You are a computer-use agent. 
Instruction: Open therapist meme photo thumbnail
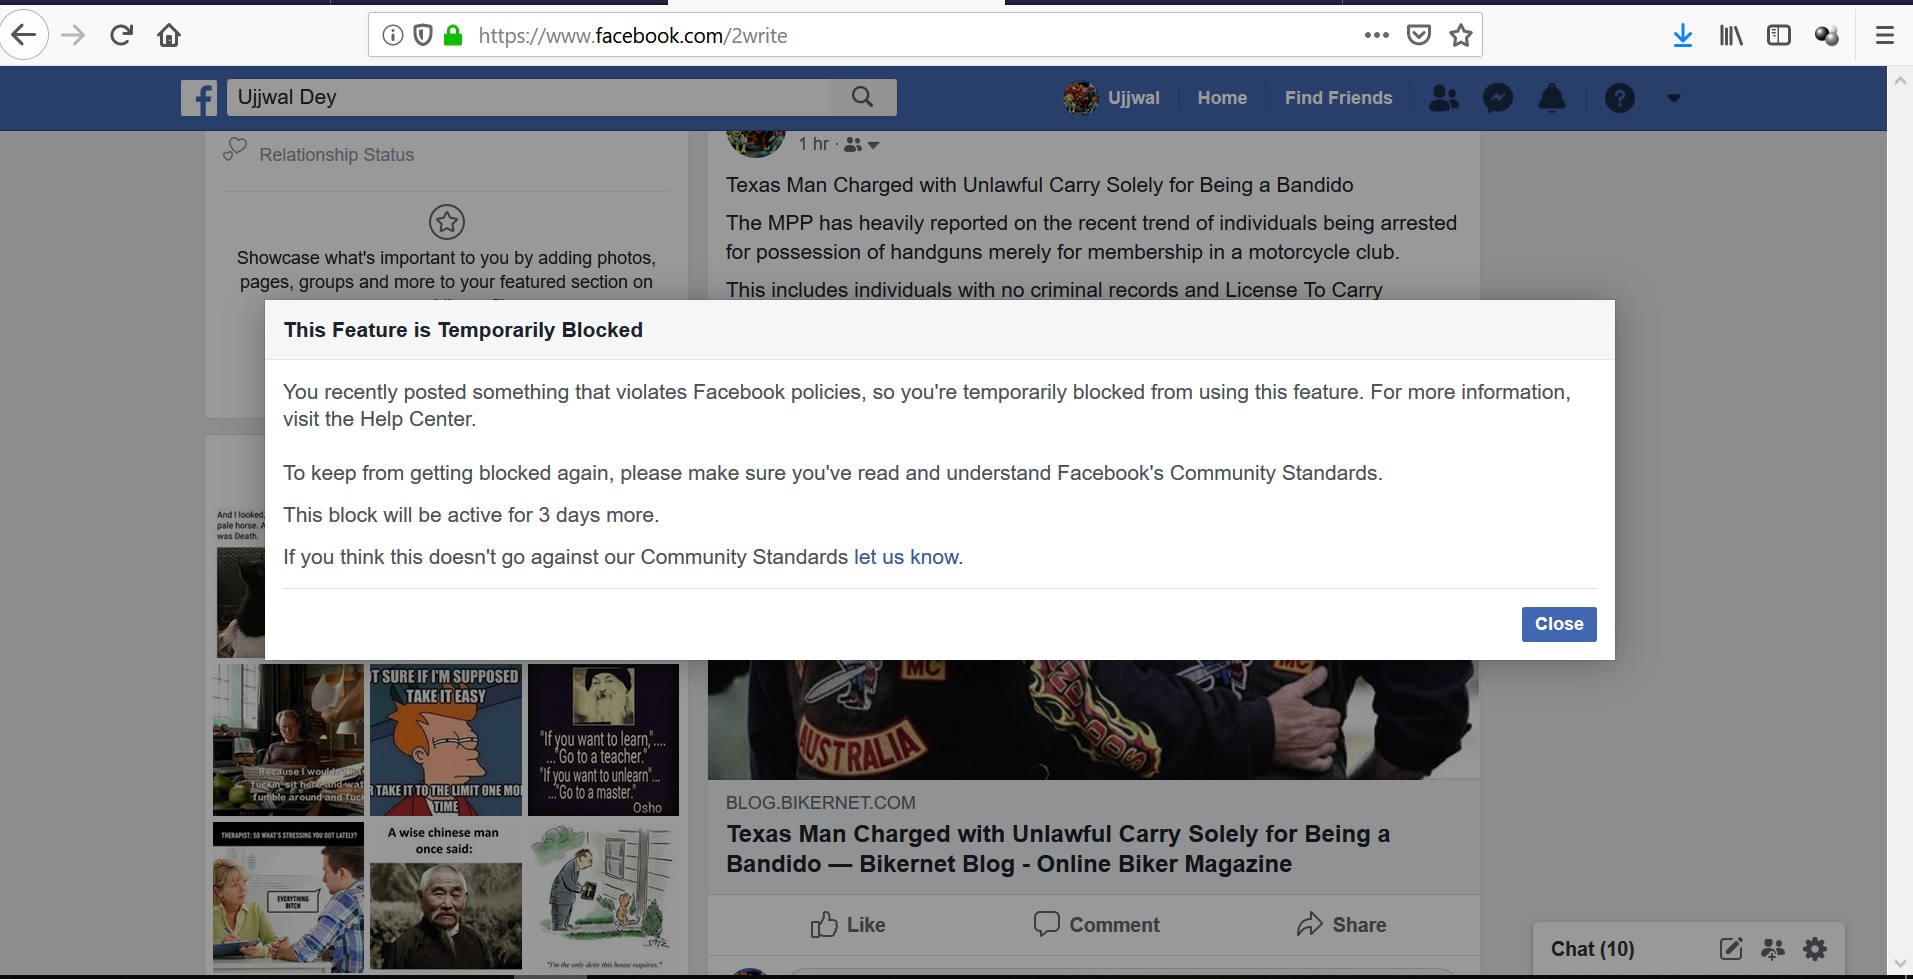(289, 897)
